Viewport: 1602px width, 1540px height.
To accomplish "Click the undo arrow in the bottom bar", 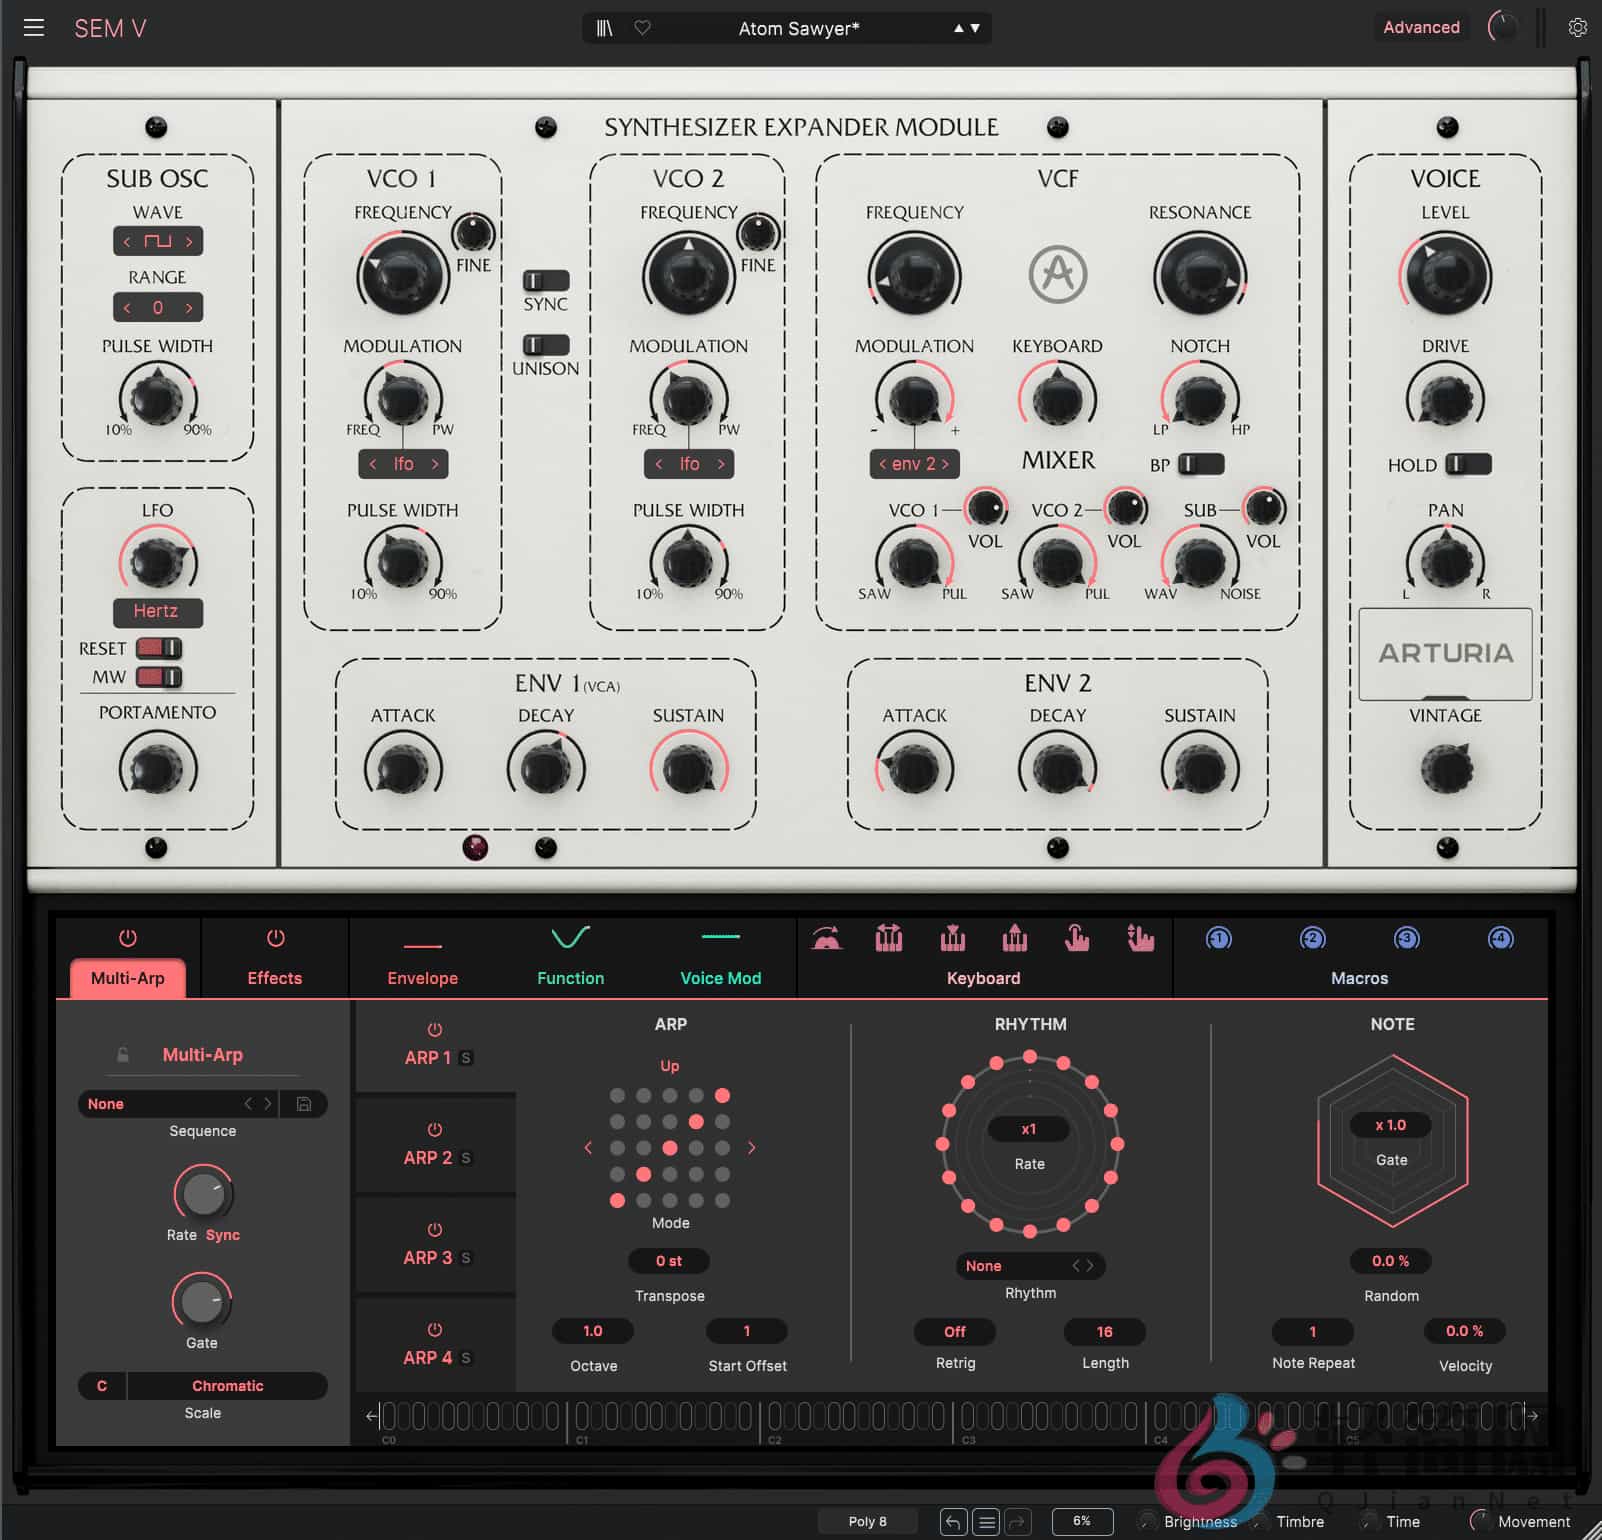I will coord(952,1521).
